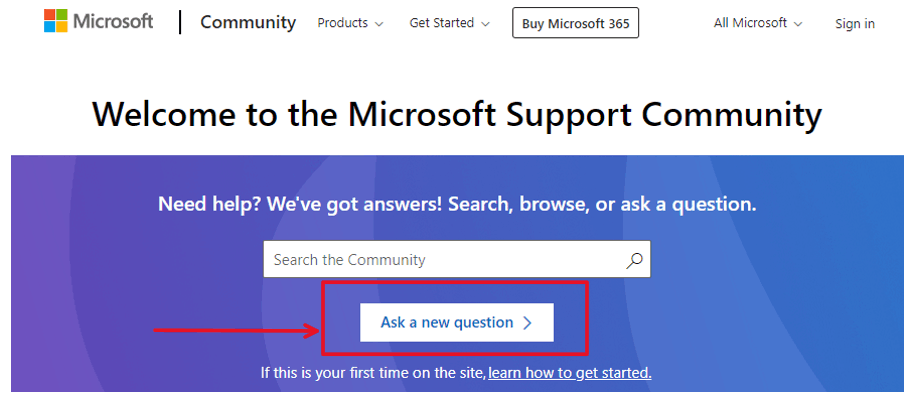The height and width of the screenshot is (393, 904).
Task: Click the red arrow pointing at the button
Action: (x=236, y=330)
